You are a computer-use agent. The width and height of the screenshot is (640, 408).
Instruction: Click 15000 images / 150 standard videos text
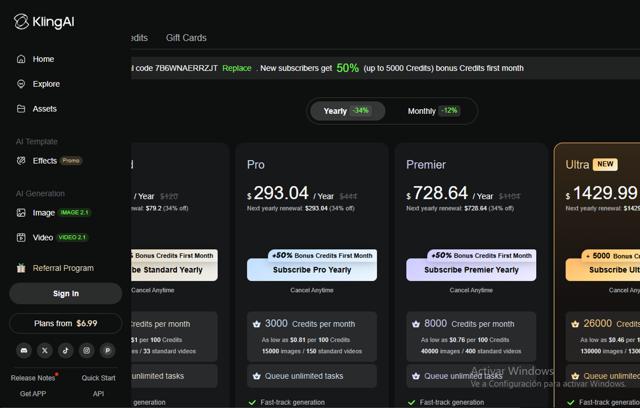[x=312, y=351]
